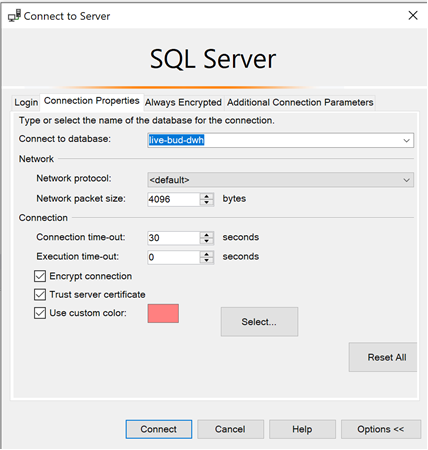This screenshot has width=428, height=450.
Task: Cancel the connection dialog
Action: pyautogui.click(x=230, y=429)
